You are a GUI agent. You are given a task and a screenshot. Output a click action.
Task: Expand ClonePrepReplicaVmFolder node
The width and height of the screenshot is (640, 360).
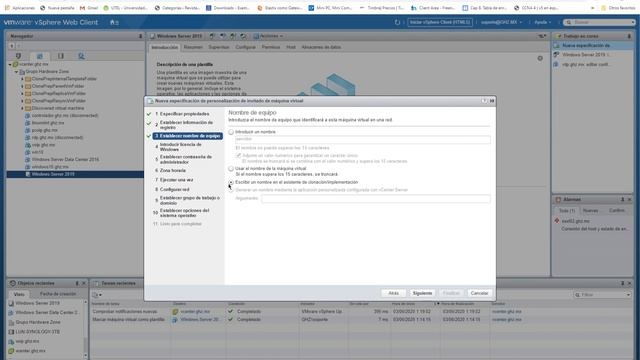[x=22, y=93]
